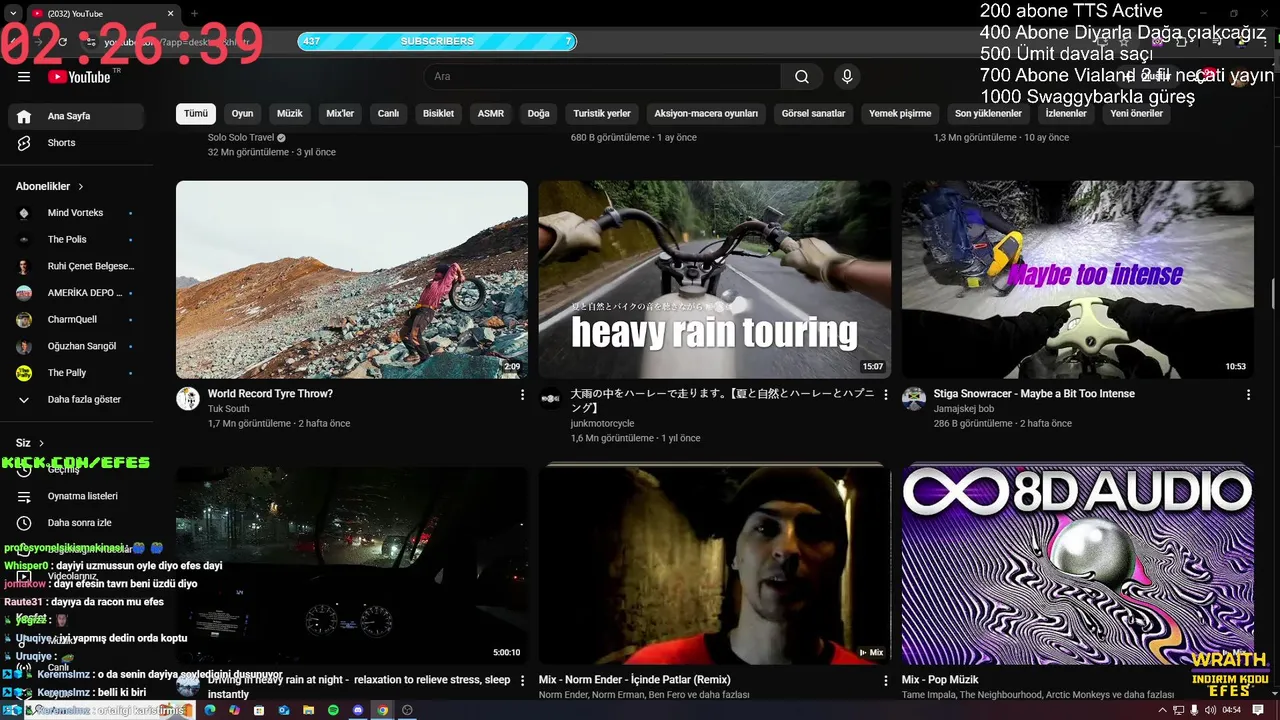Open Jamajskej bob channel name link
The height and width of the screenshot is (720, 1280).
click(964, 409)
